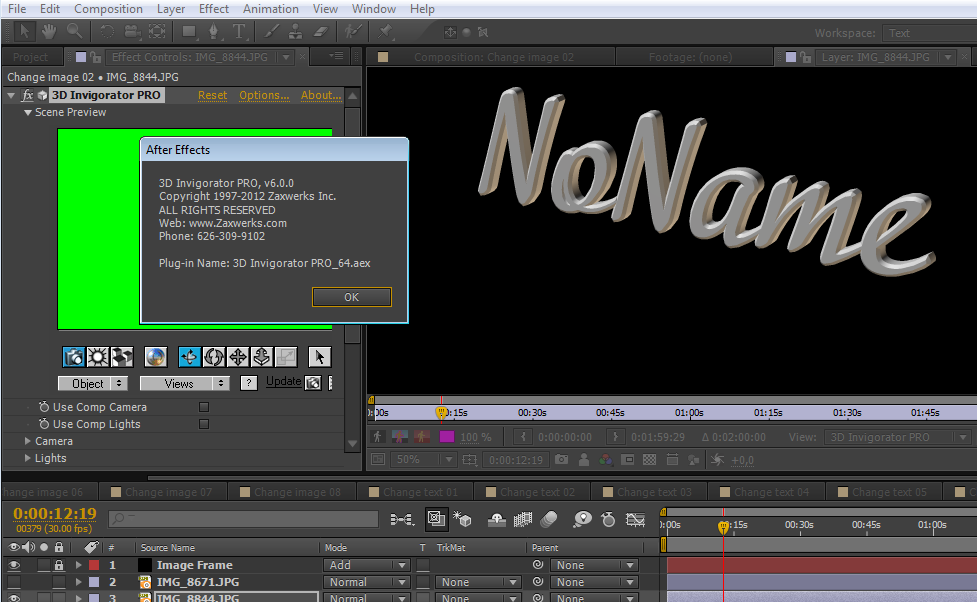
Task: Open the Object popup in Invigorator
Action: click(93, 383)
